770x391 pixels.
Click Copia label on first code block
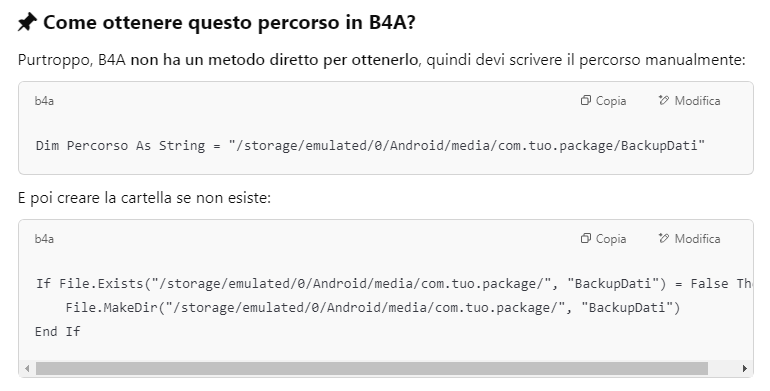(611, 101)
